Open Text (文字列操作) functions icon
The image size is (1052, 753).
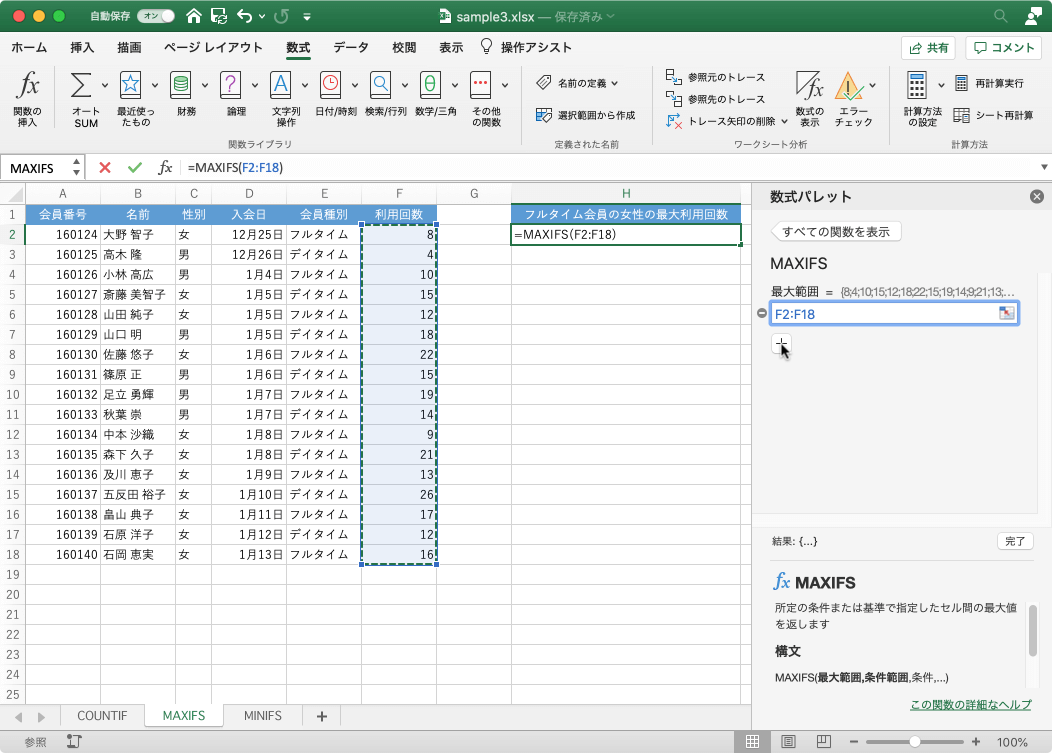280,85
